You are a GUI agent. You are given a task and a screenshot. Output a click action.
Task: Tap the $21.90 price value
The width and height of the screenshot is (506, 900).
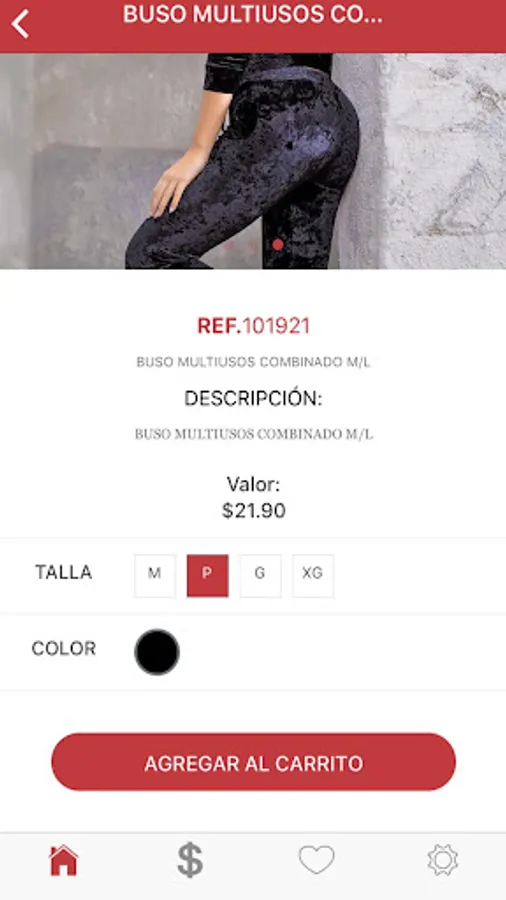tap(254, 510)
